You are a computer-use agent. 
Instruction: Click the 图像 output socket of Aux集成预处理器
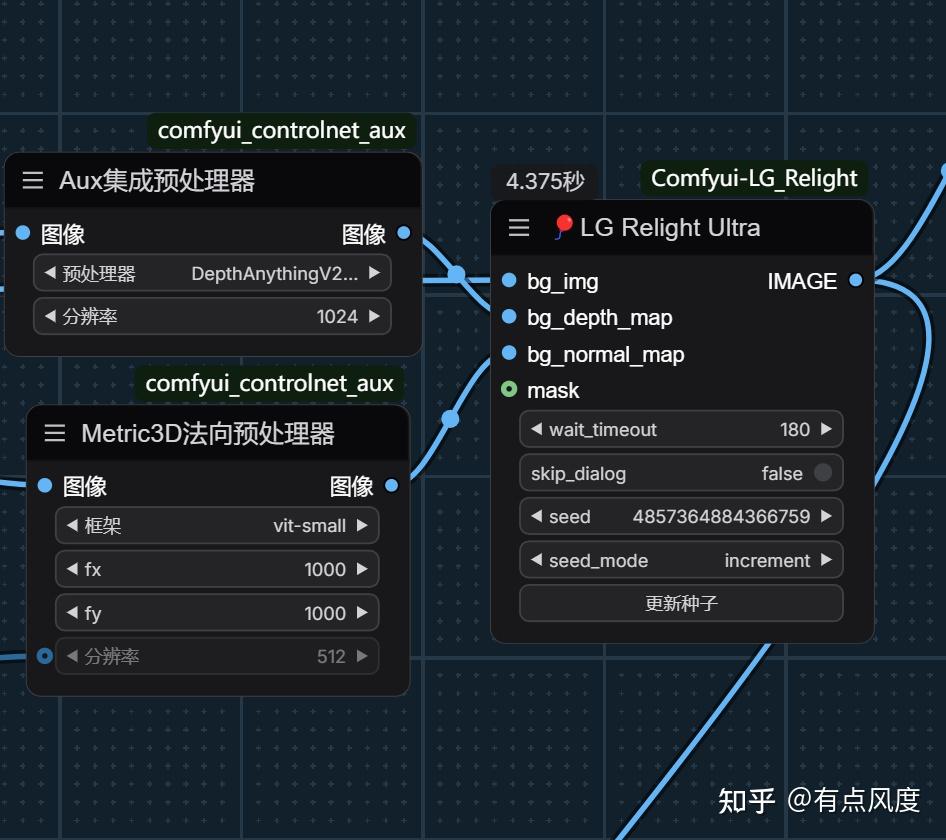(x=402, y=233)
